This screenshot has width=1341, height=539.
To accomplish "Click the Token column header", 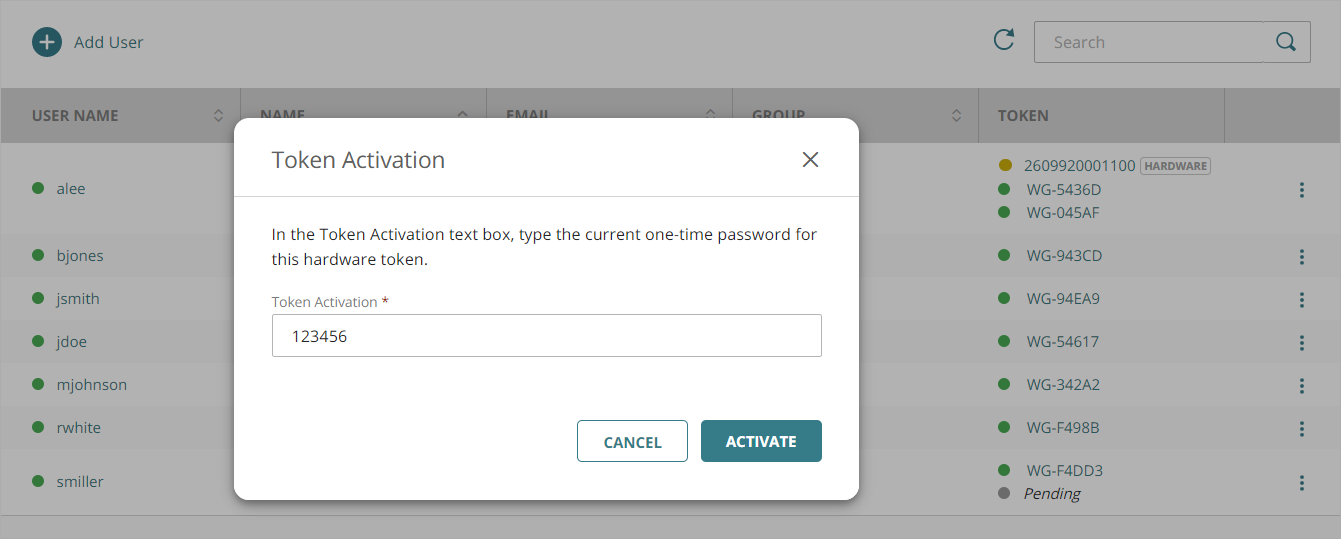I will pyautogui.click(x=1023, y=116).
